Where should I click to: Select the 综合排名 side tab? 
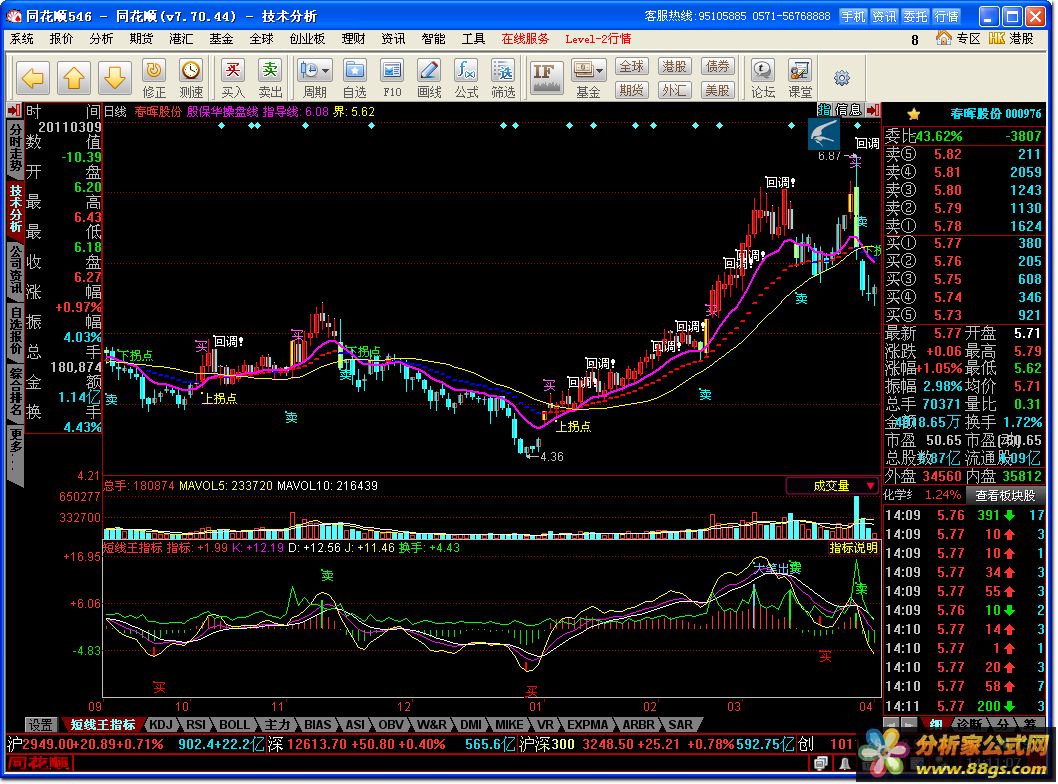point(15,391)
